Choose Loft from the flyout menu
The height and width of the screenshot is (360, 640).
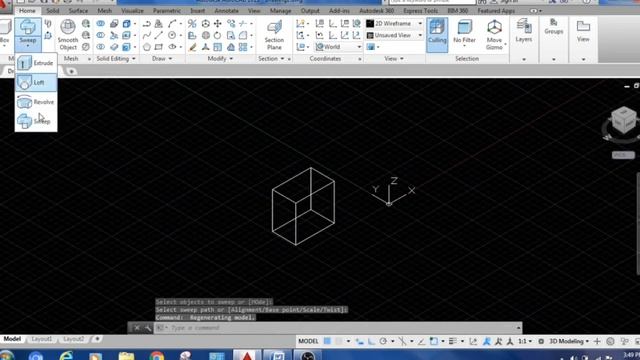(36, 82)
